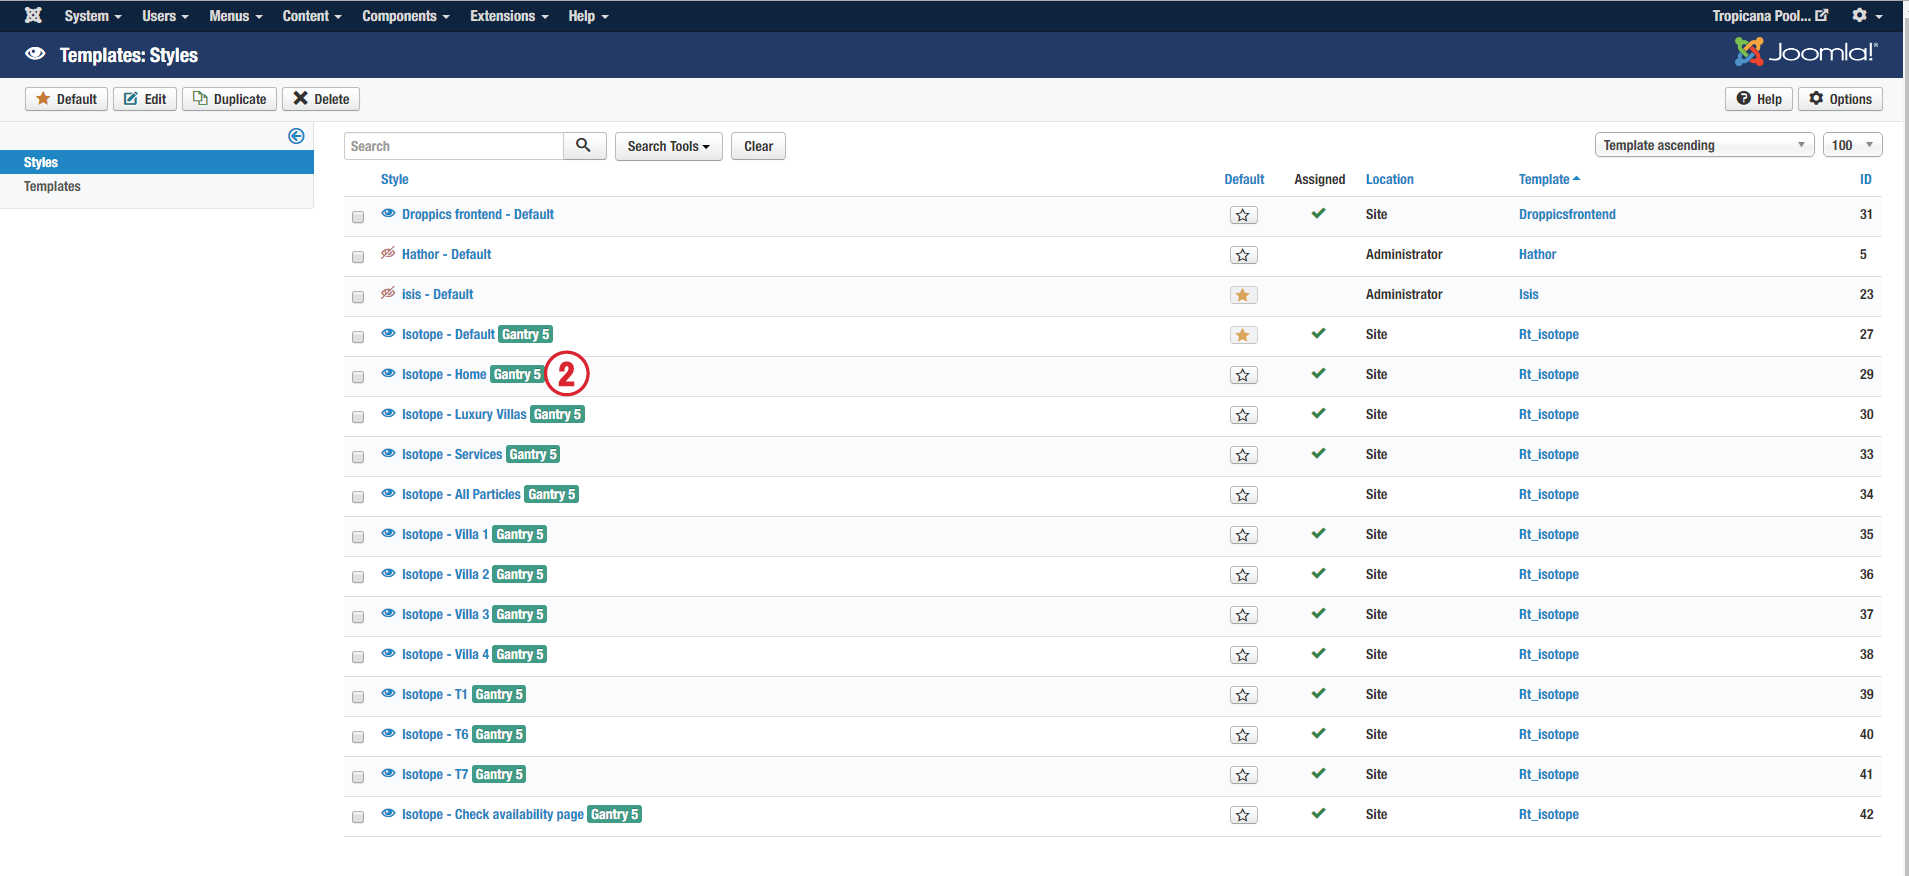Check the Isotope - Check availability page box
Viewport: 1909px width, 876px height.
click(358, 817)
